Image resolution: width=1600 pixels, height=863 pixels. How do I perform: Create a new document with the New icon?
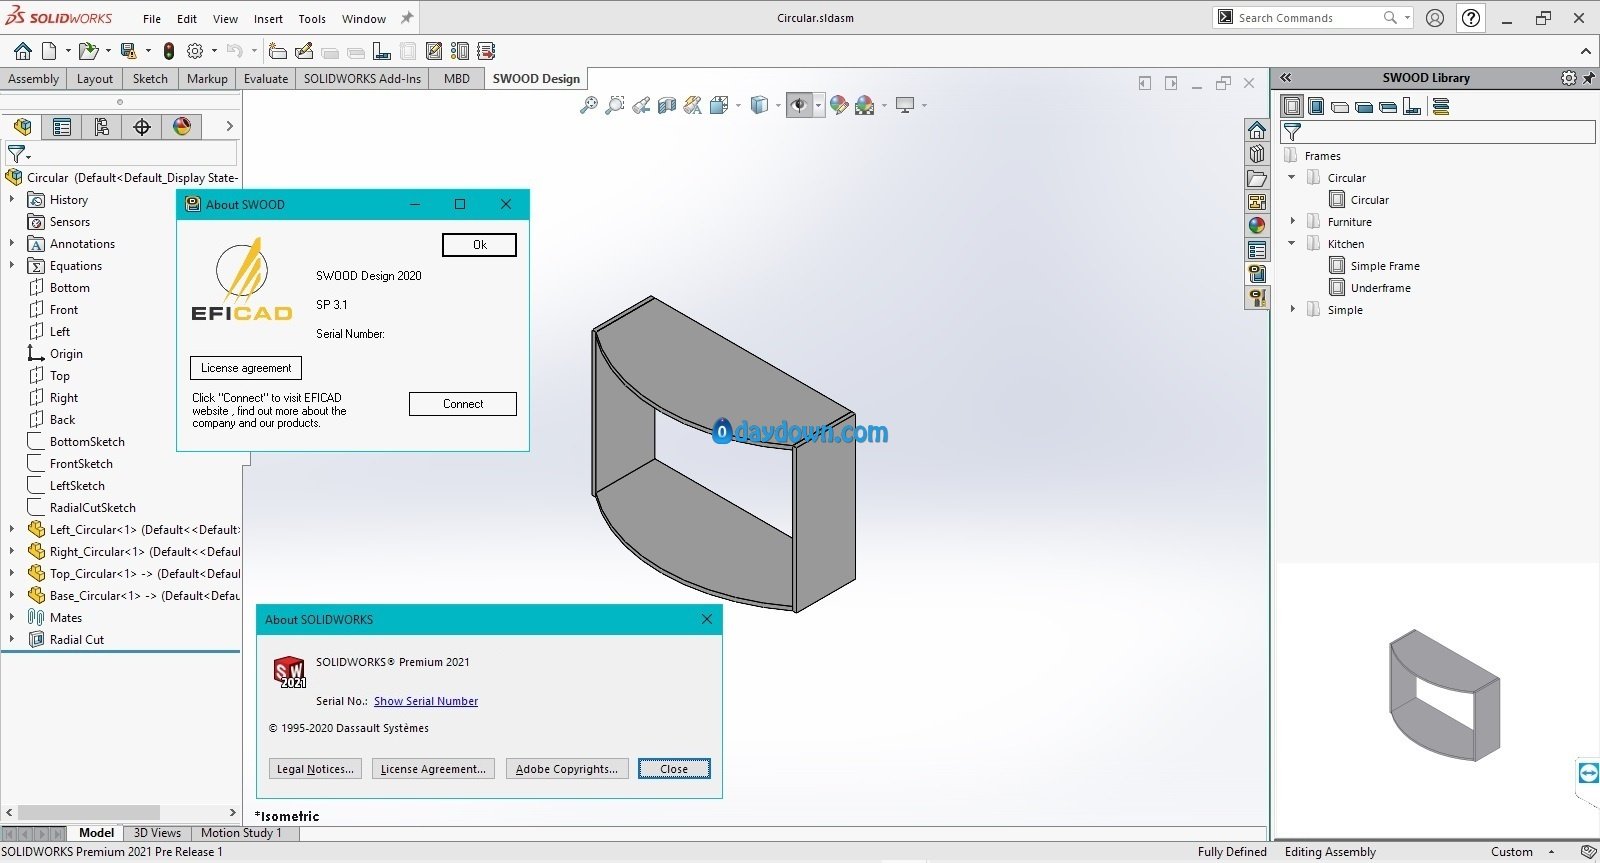(49, 51)
